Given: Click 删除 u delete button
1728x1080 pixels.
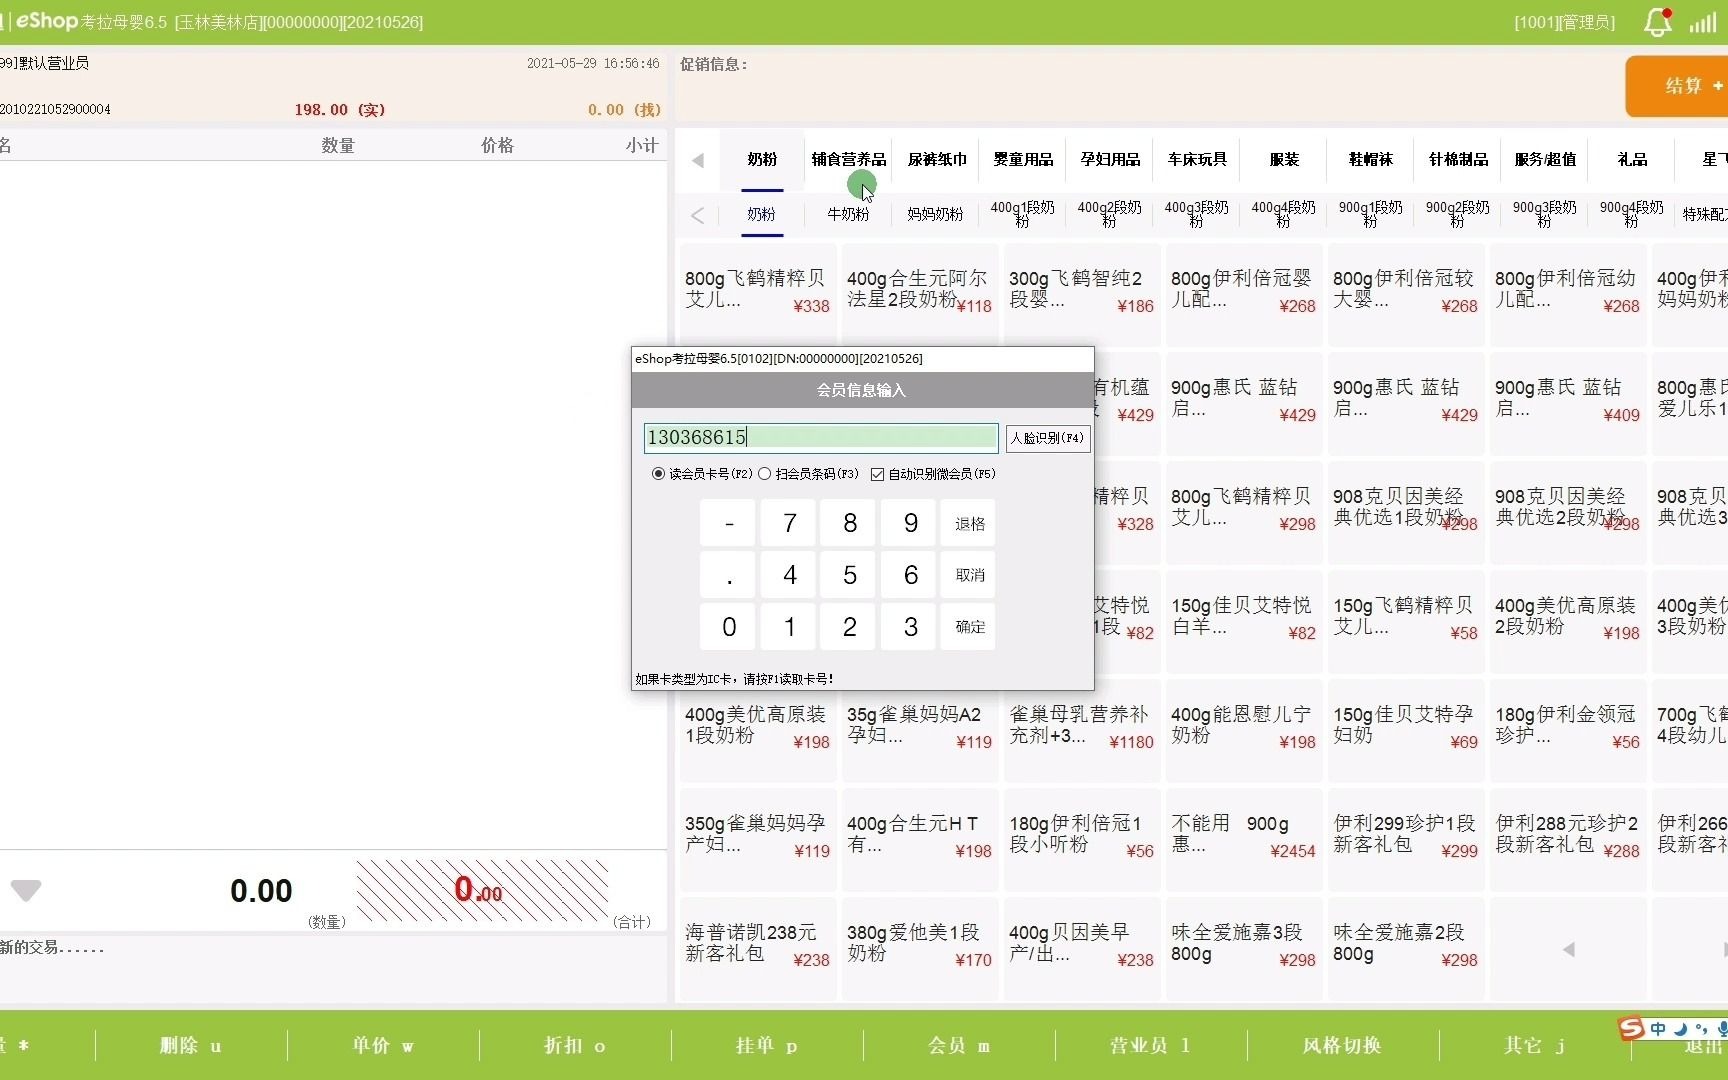Looking at the screenshot, I should click(191, 1045).
